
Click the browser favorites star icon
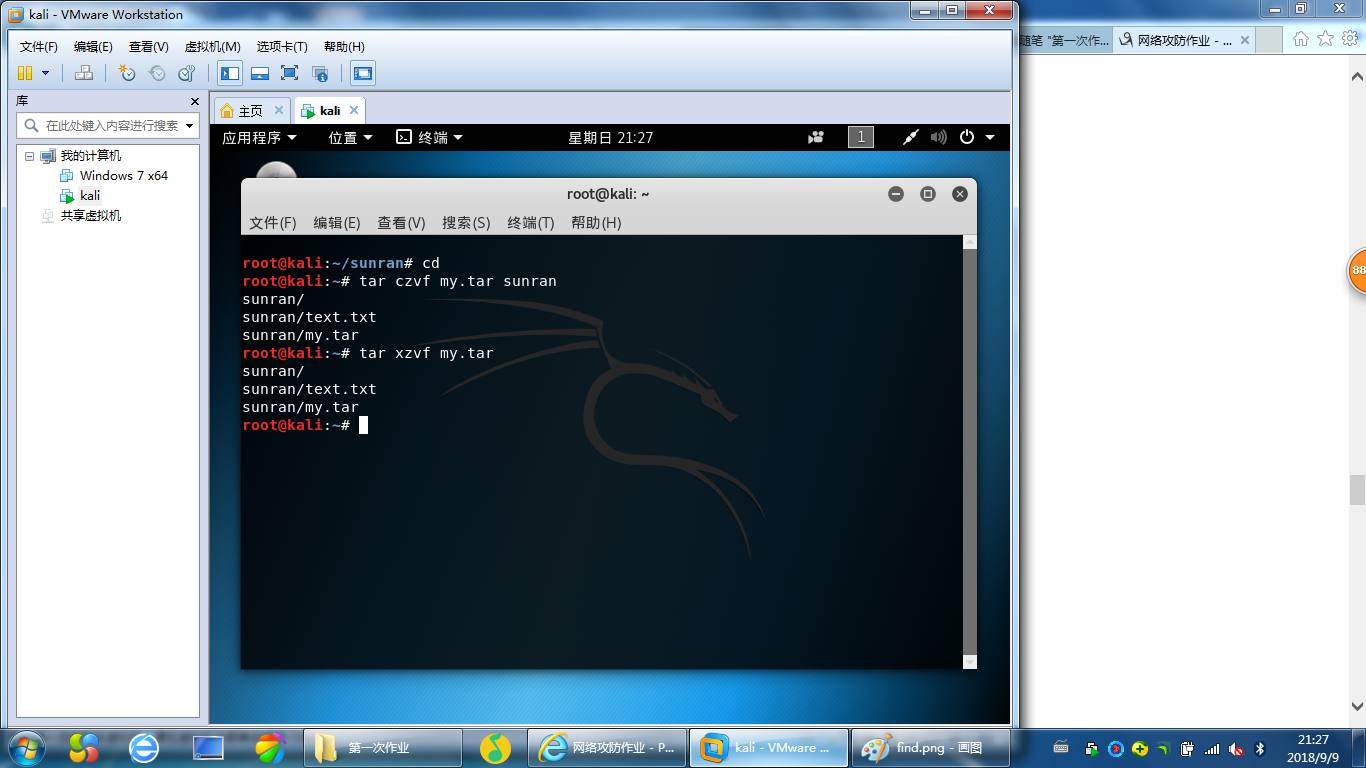pos(1325,38)
